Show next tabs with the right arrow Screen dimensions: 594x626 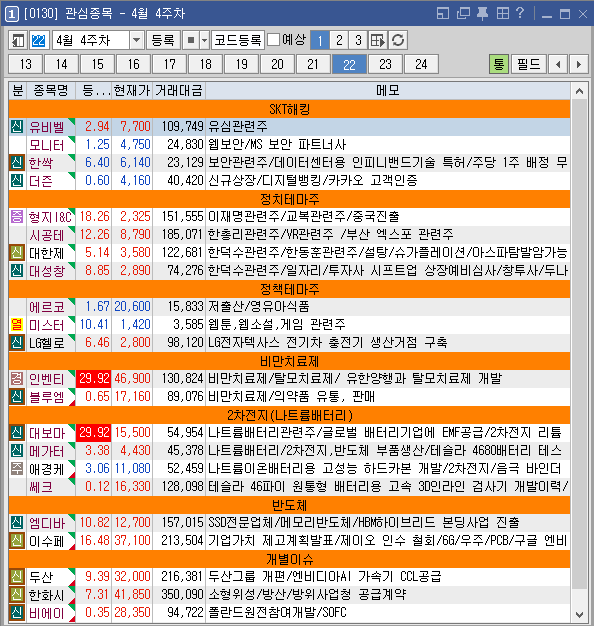click(579, 64)
